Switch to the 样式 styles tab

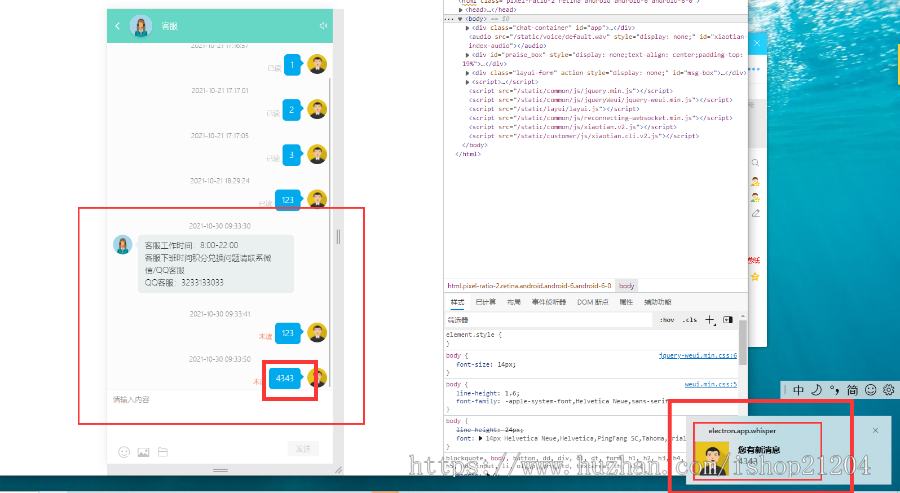pyautogui.click(x=457, y=302)
